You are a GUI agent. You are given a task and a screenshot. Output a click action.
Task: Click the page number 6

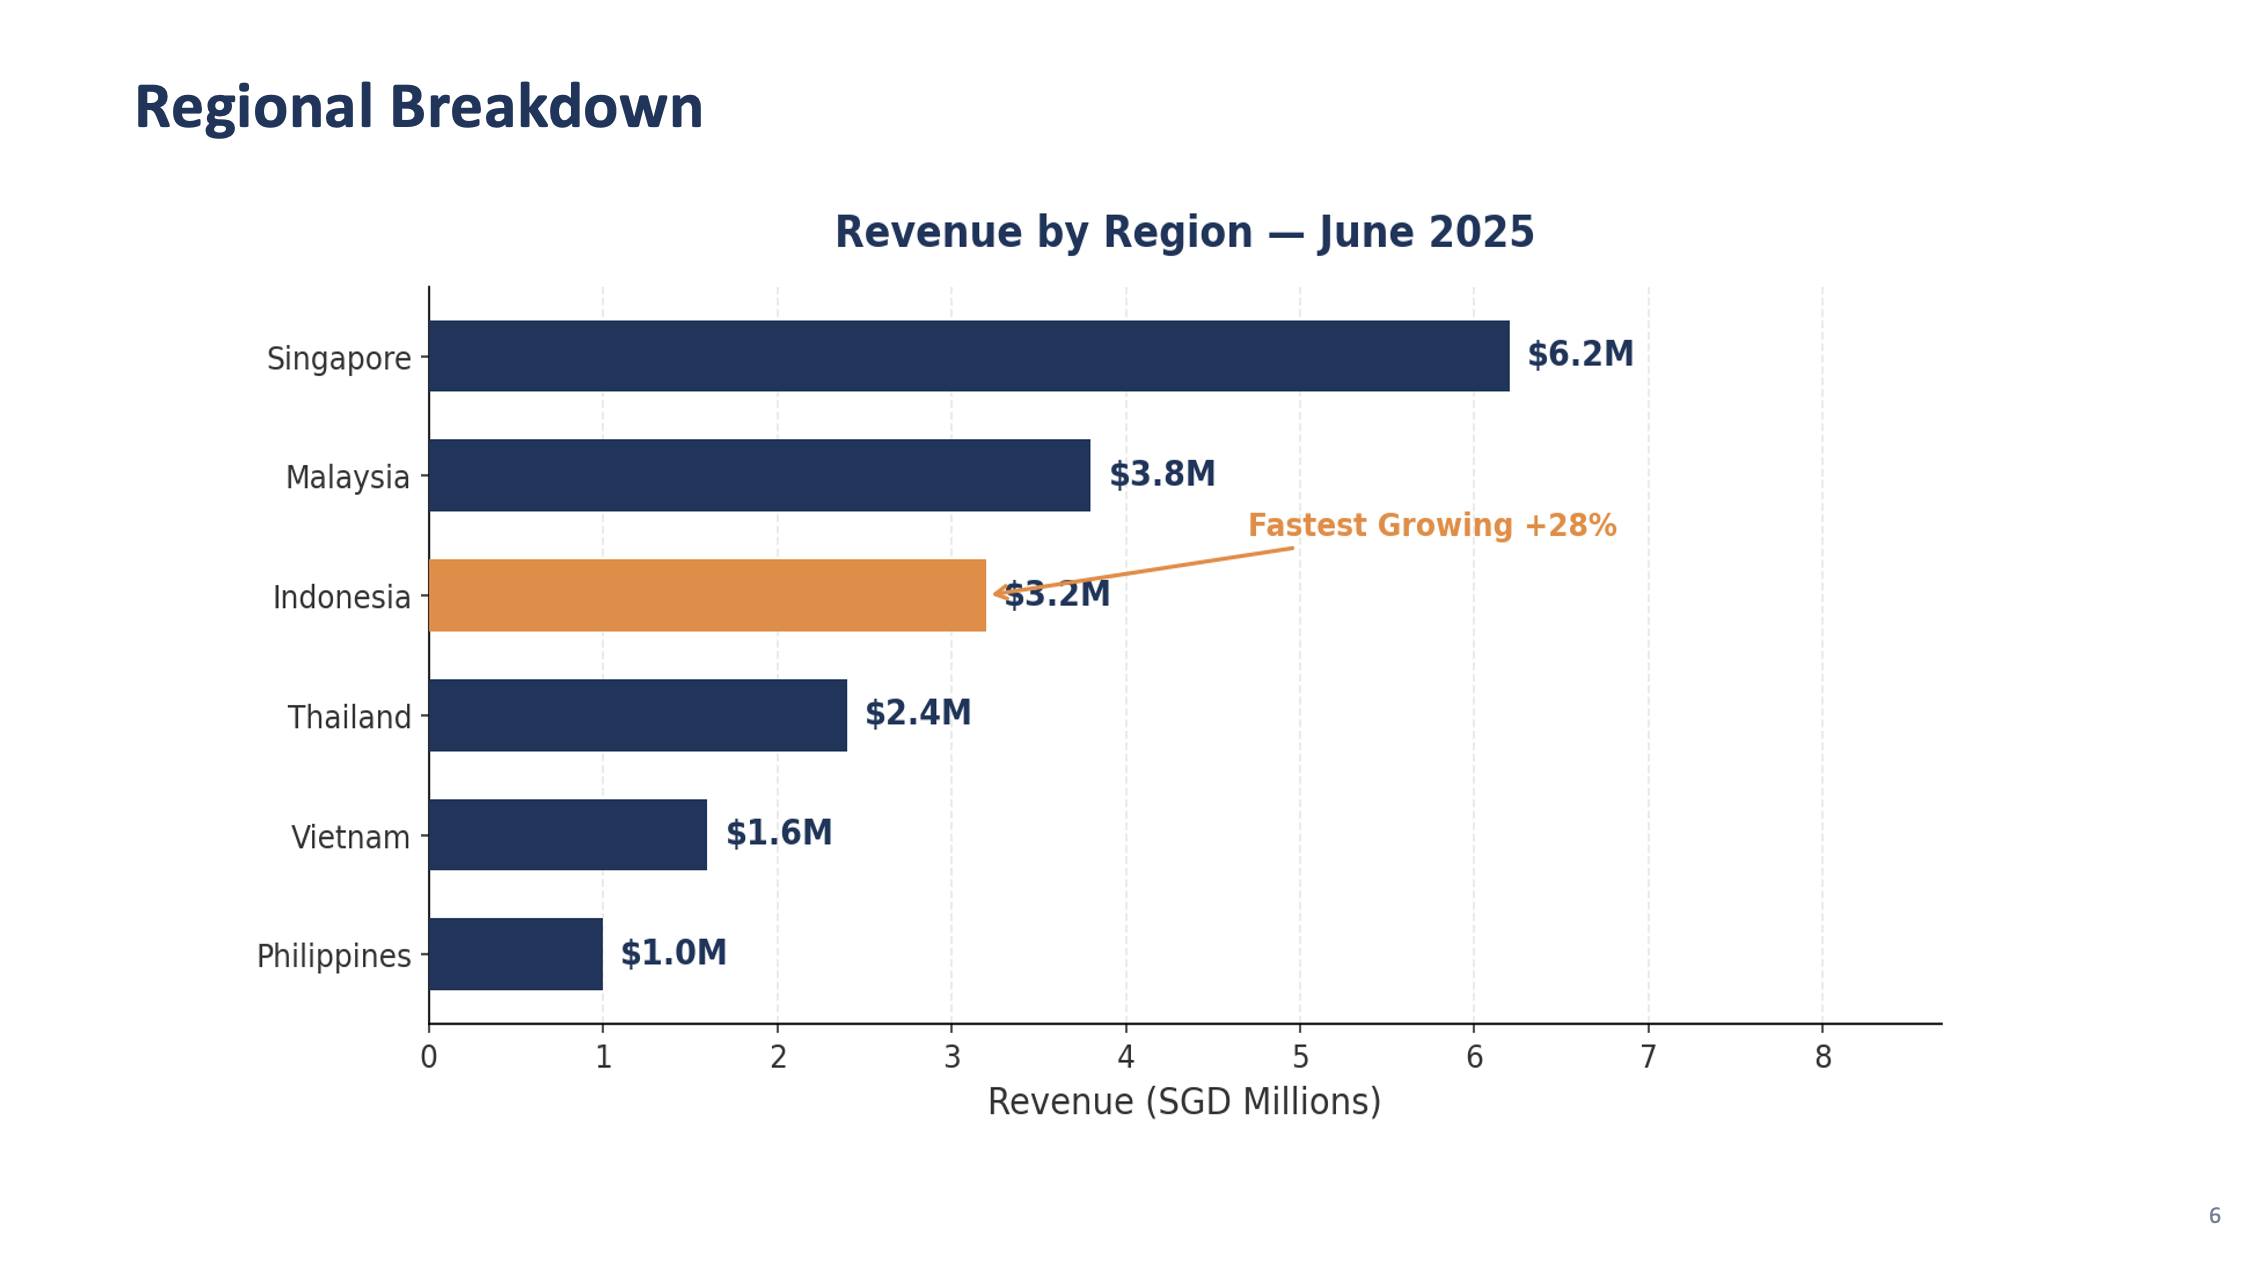pyautogui.click(x=2214, y=1214)
